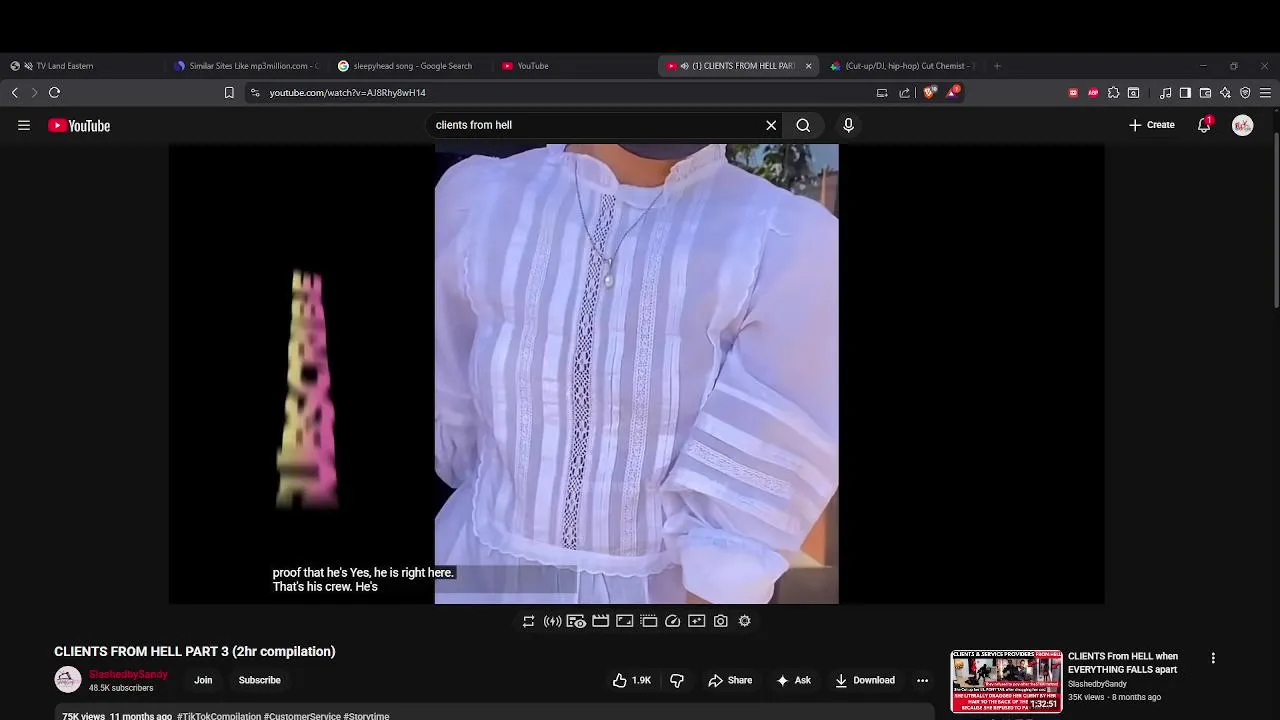Screen dimensions: 1280x720
Task: Download the video
Action: click(865, 680)
